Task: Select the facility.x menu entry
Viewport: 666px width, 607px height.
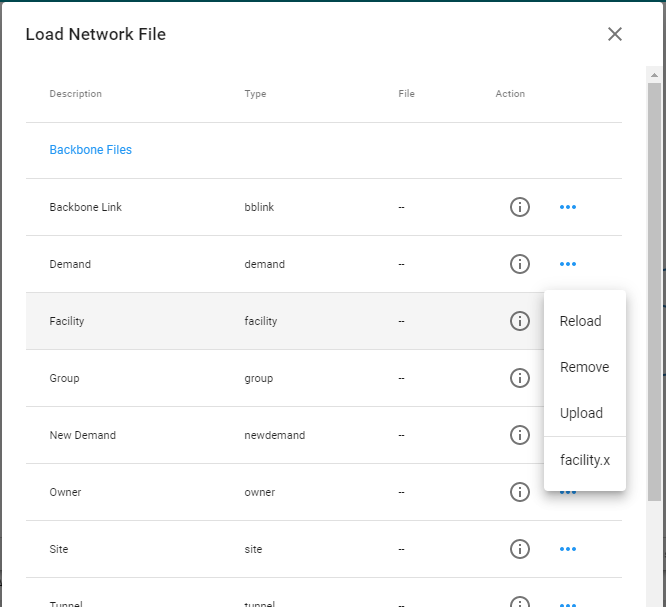Action: [x=584, y=460]
